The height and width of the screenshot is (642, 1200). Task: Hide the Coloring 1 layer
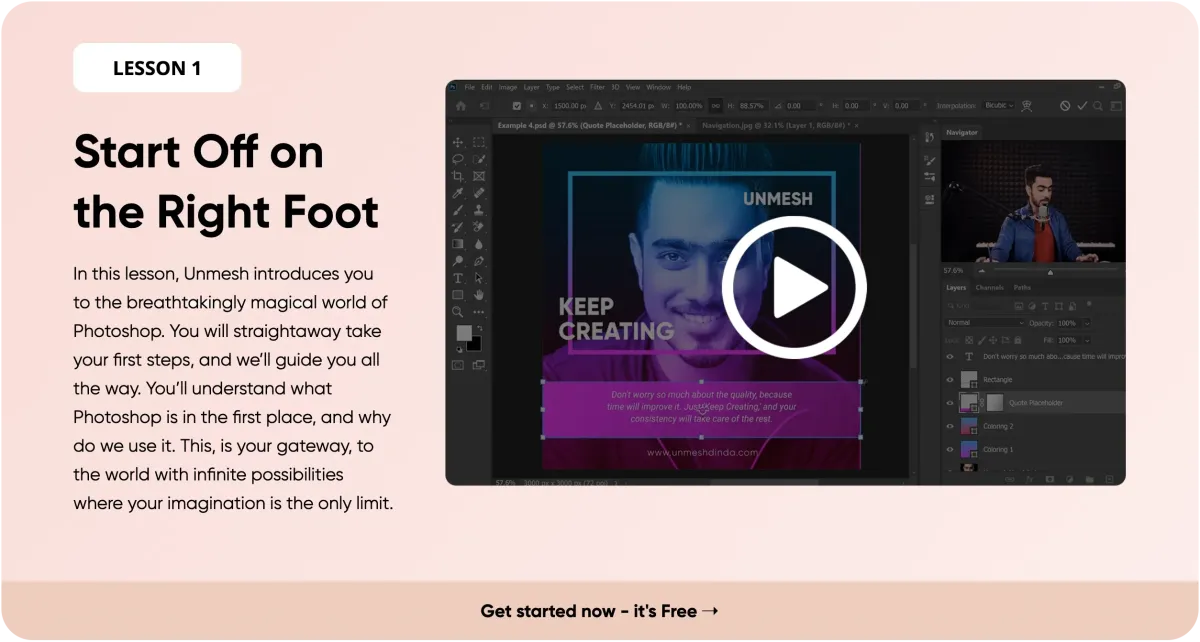click(950, 449)
